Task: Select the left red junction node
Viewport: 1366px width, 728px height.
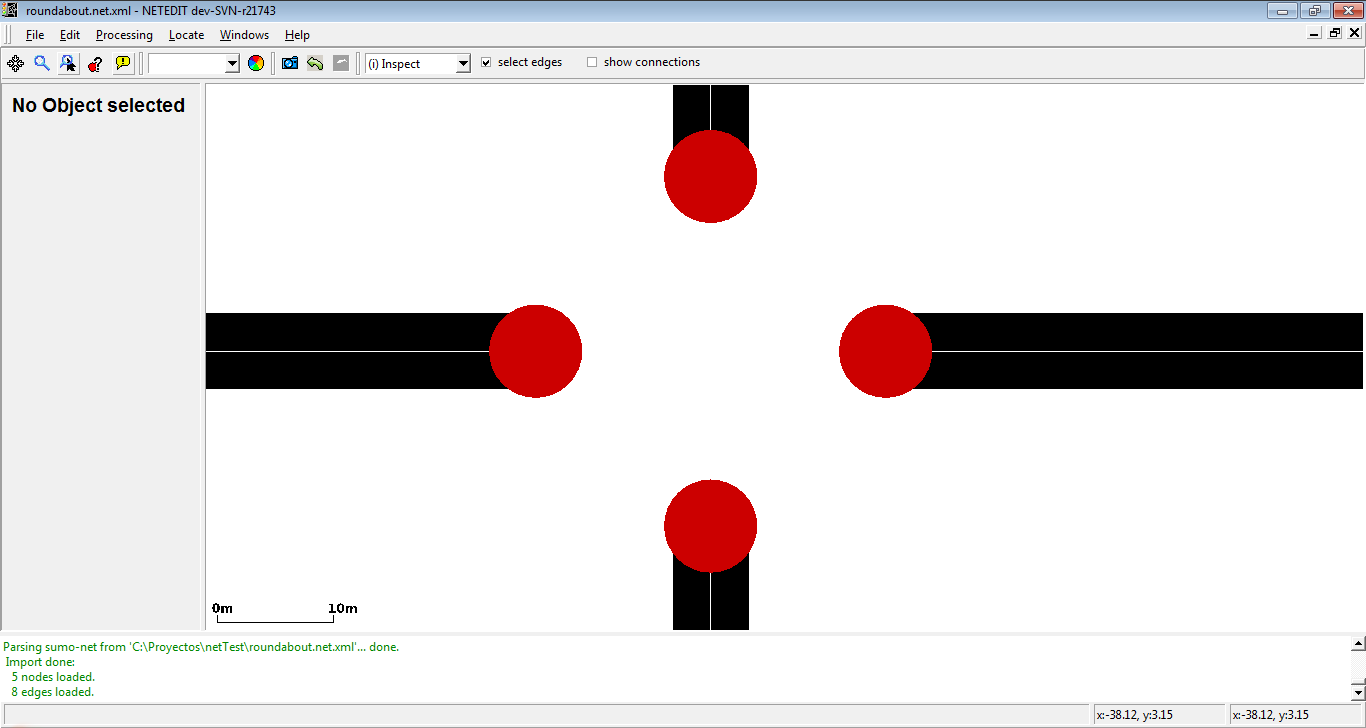Action: [x=535, y=351]
